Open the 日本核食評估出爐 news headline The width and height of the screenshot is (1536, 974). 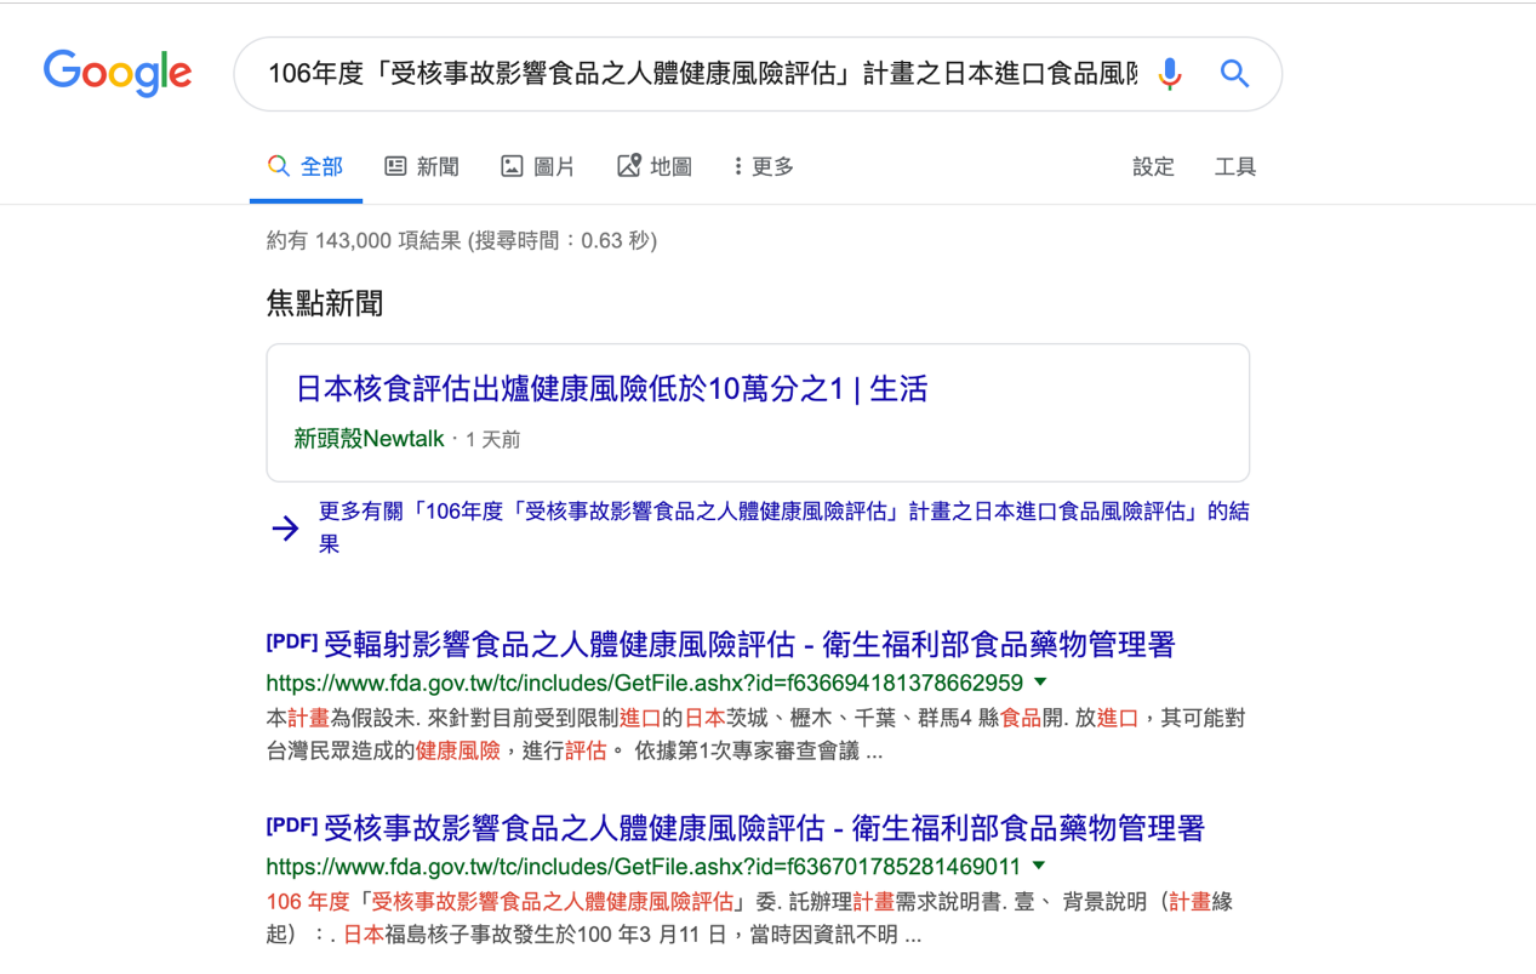coord(611,389)
